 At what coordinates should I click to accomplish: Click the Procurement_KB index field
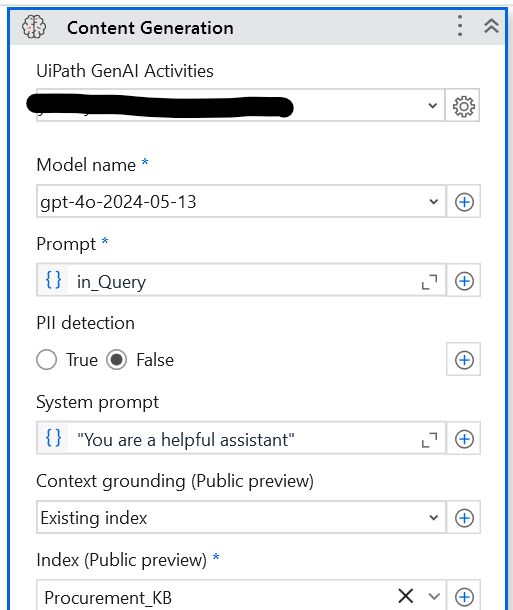pos(241,596)
